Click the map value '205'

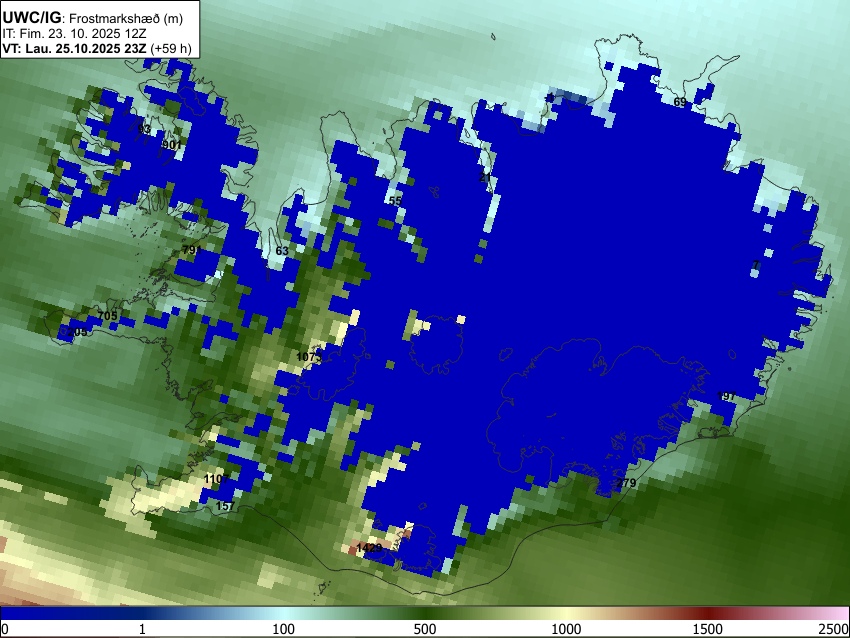(77, 332)
